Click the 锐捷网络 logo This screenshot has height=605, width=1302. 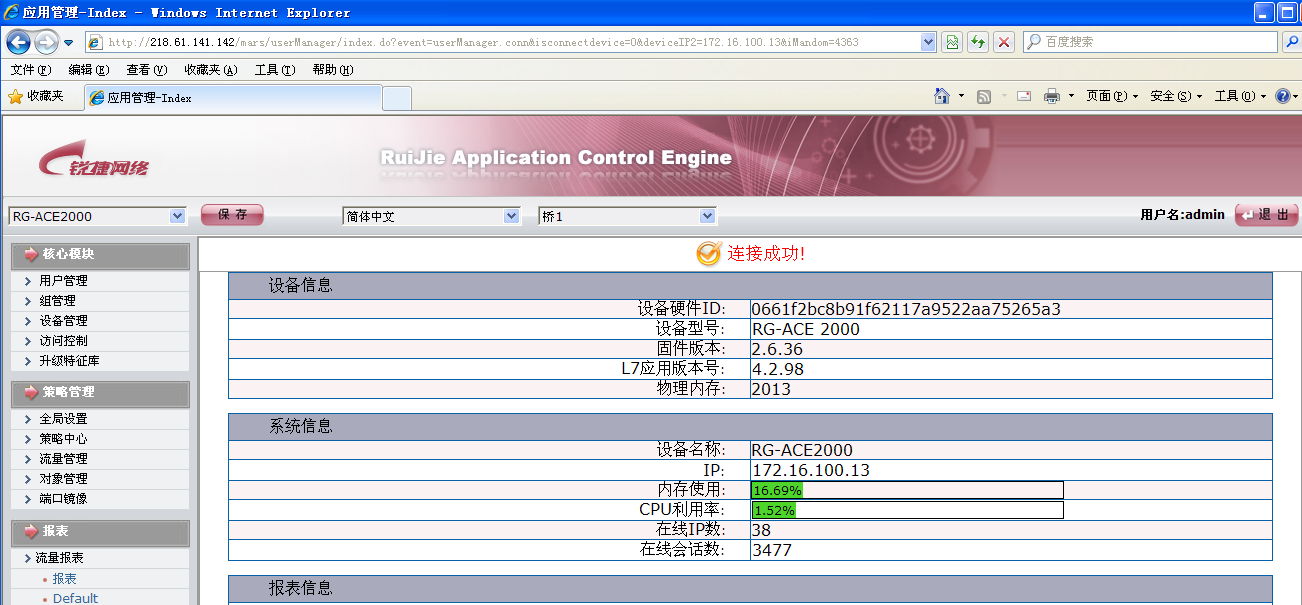pos(95,160)
